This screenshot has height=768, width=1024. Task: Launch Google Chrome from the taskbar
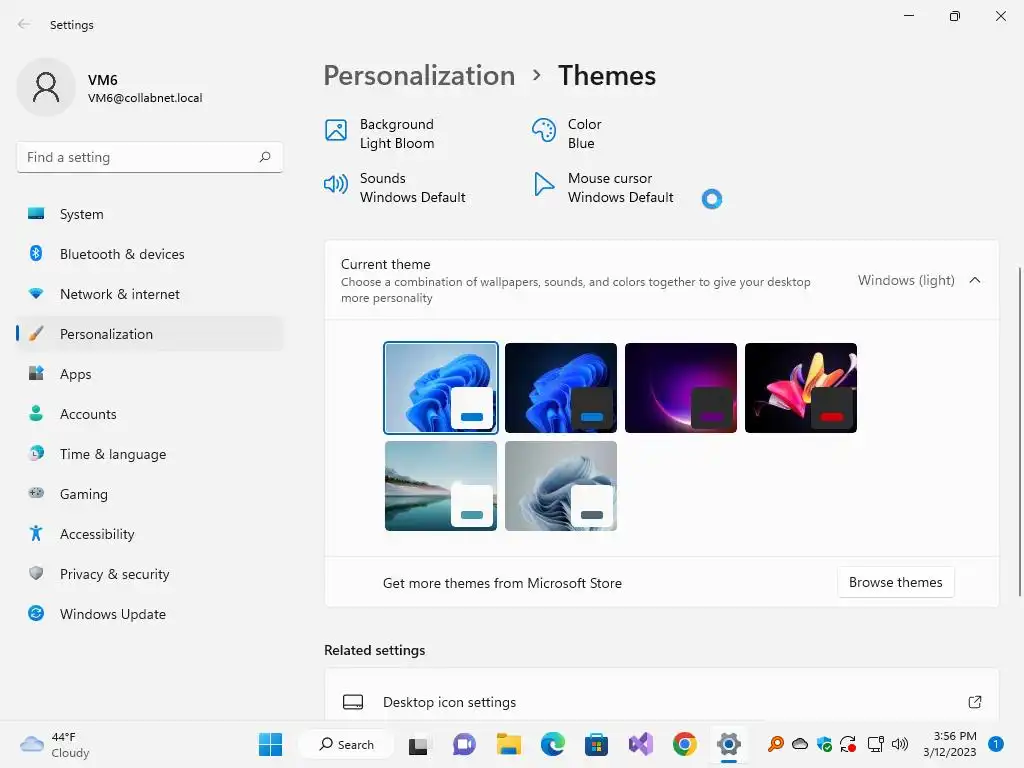684,744
